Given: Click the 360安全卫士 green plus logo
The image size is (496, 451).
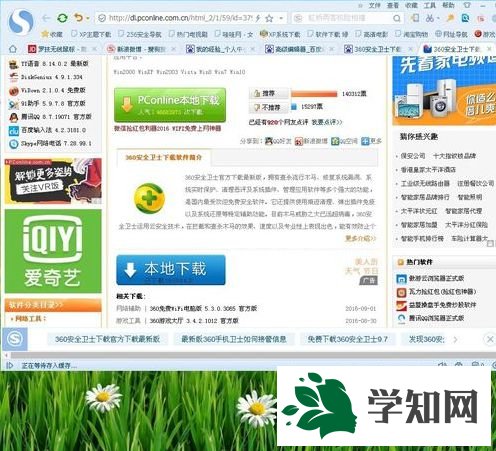Looking at the screenshot, I should point(149,198).
